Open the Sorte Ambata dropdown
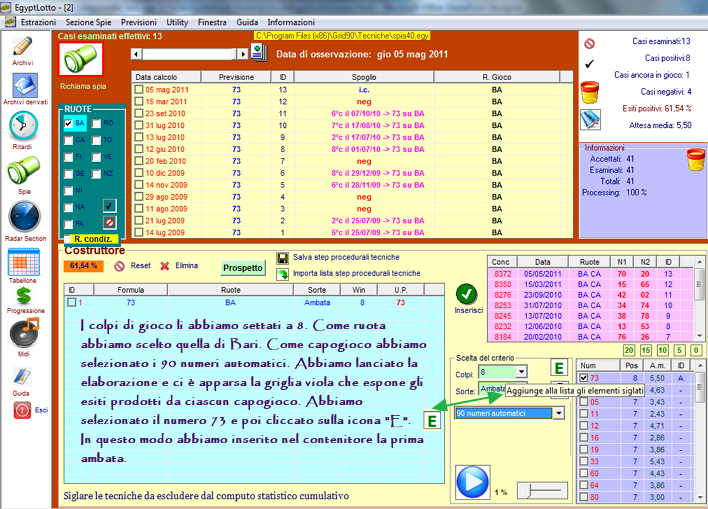The image size is (708, 509). (492, 389)
